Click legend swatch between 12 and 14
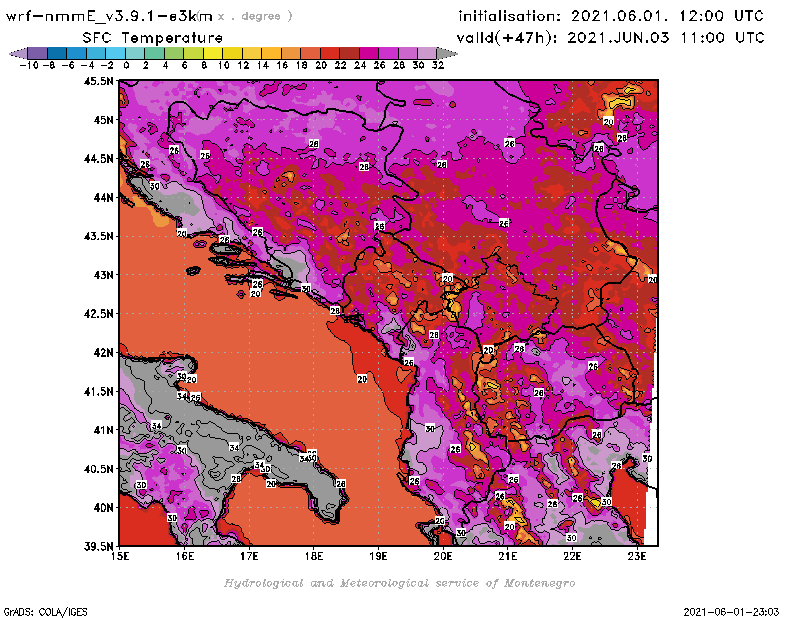This screenshot has width=800, height=618. pos(252,53)
